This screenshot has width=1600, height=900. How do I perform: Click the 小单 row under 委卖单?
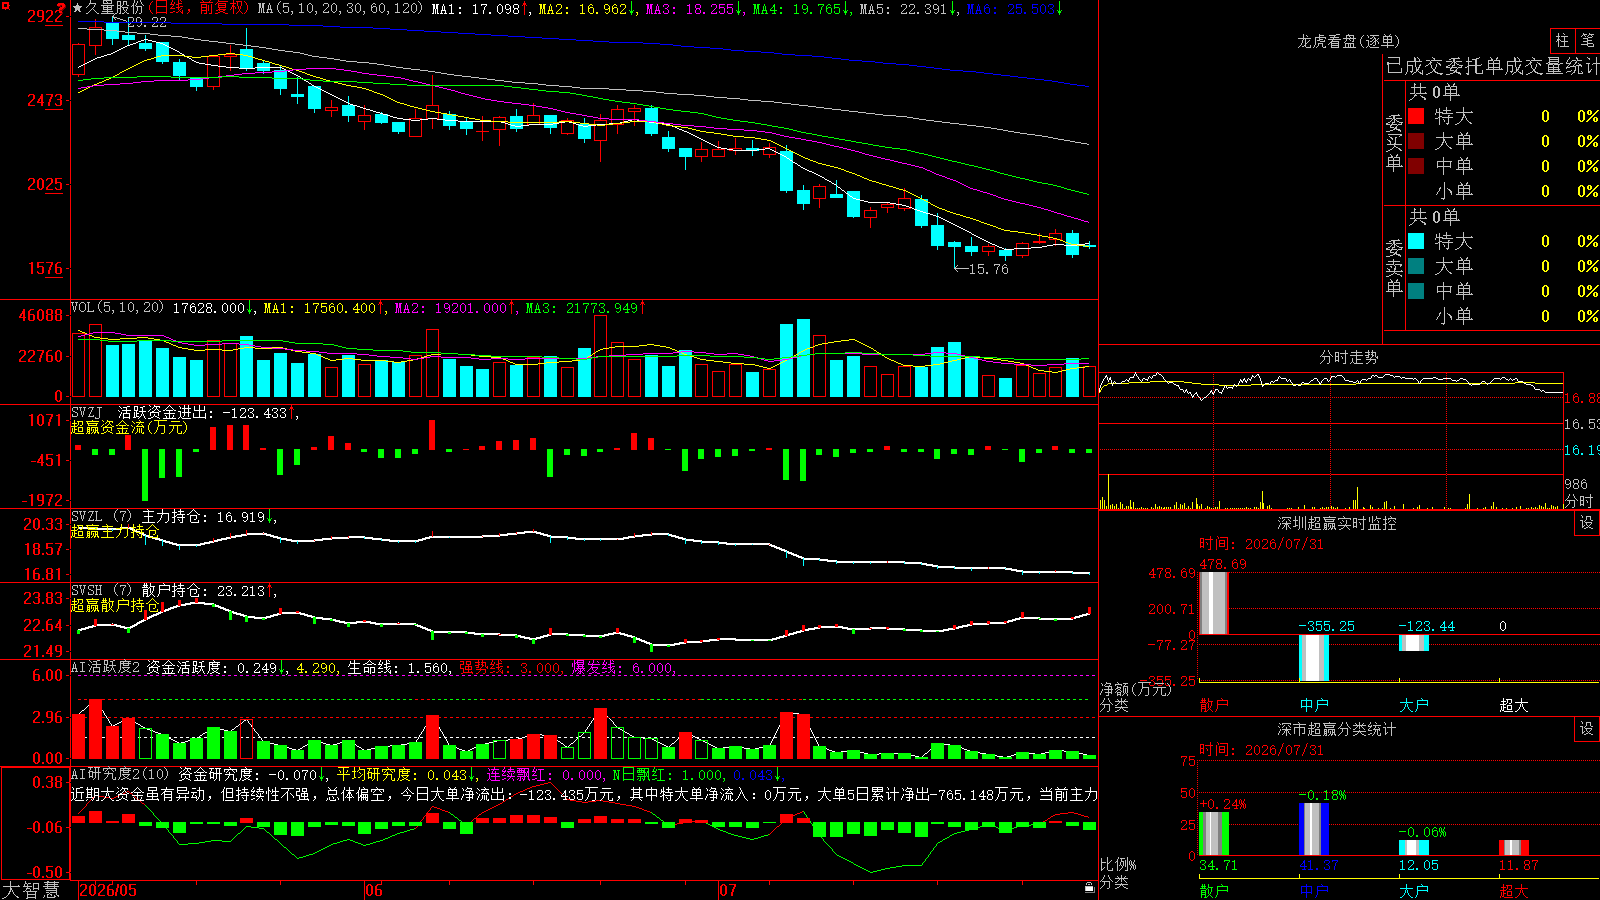coord(1502,316)
